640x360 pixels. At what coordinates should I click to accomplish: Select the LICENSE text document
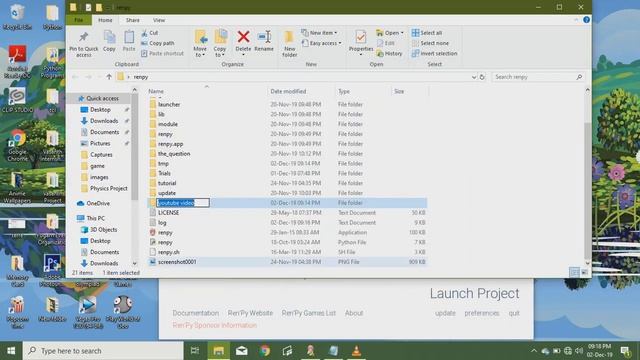click(x=168, y=213)
